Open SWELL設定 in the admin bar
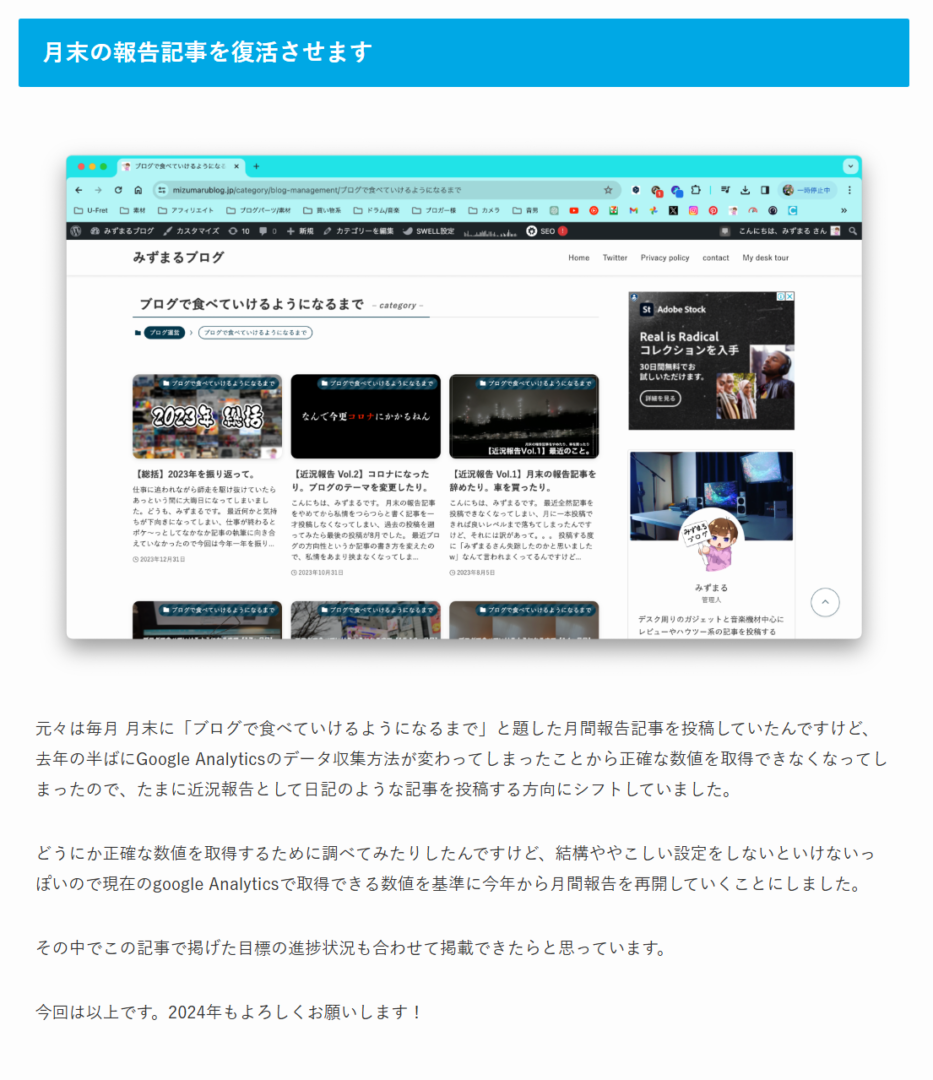 pos(428,231)
